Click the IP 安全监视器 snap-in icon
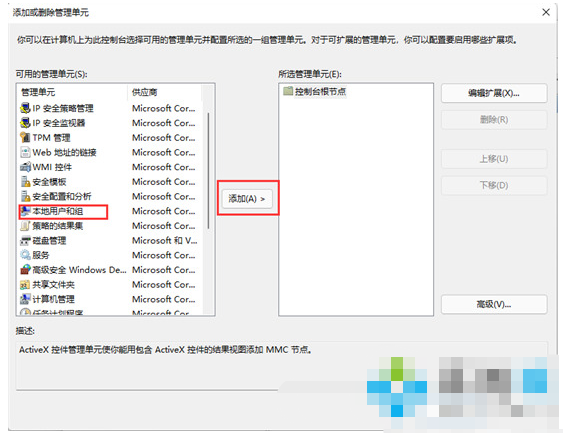The image size is (563, 433). tap(25, 123)
